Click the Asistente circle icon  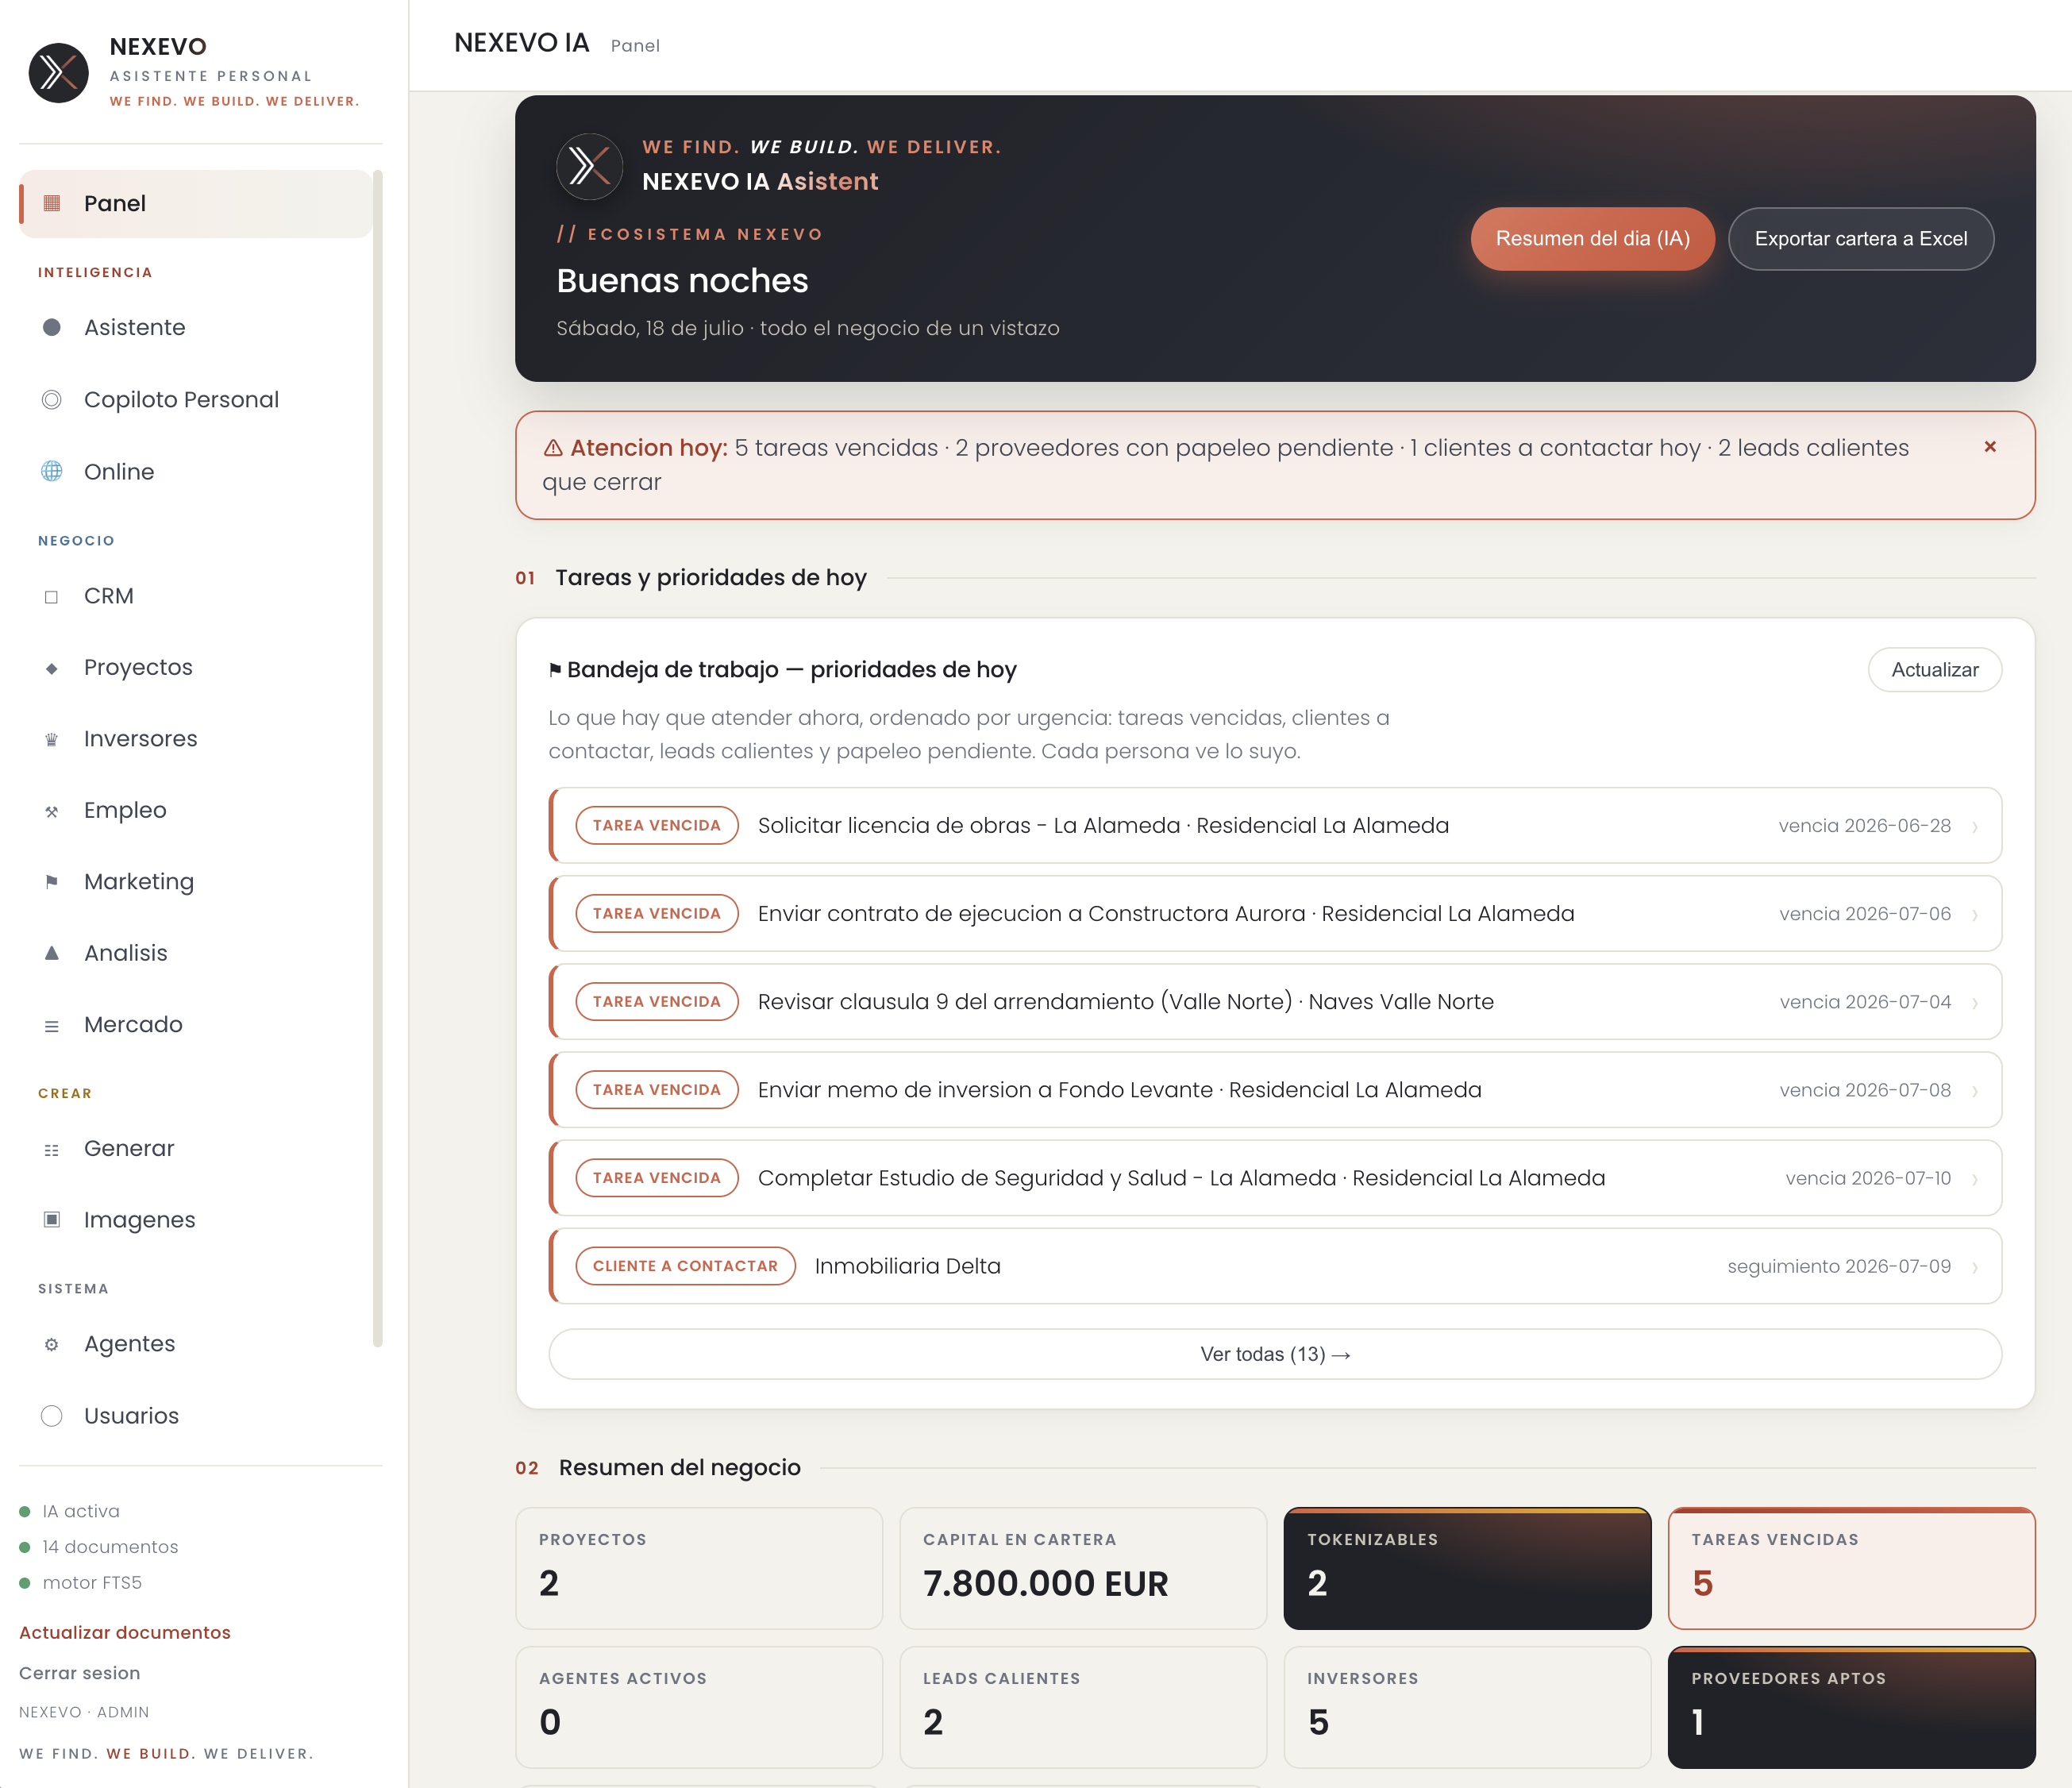(x=52, y=328)
